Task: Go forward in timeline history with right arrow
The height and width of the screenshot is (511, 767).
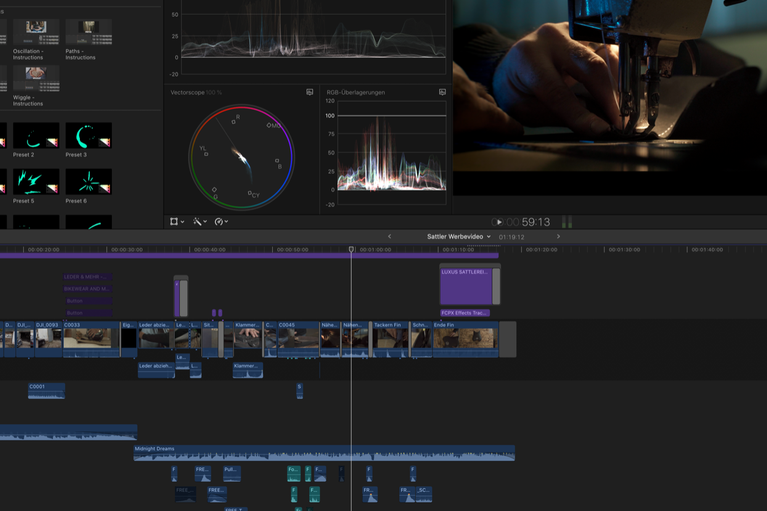Action: pos(558,237)
